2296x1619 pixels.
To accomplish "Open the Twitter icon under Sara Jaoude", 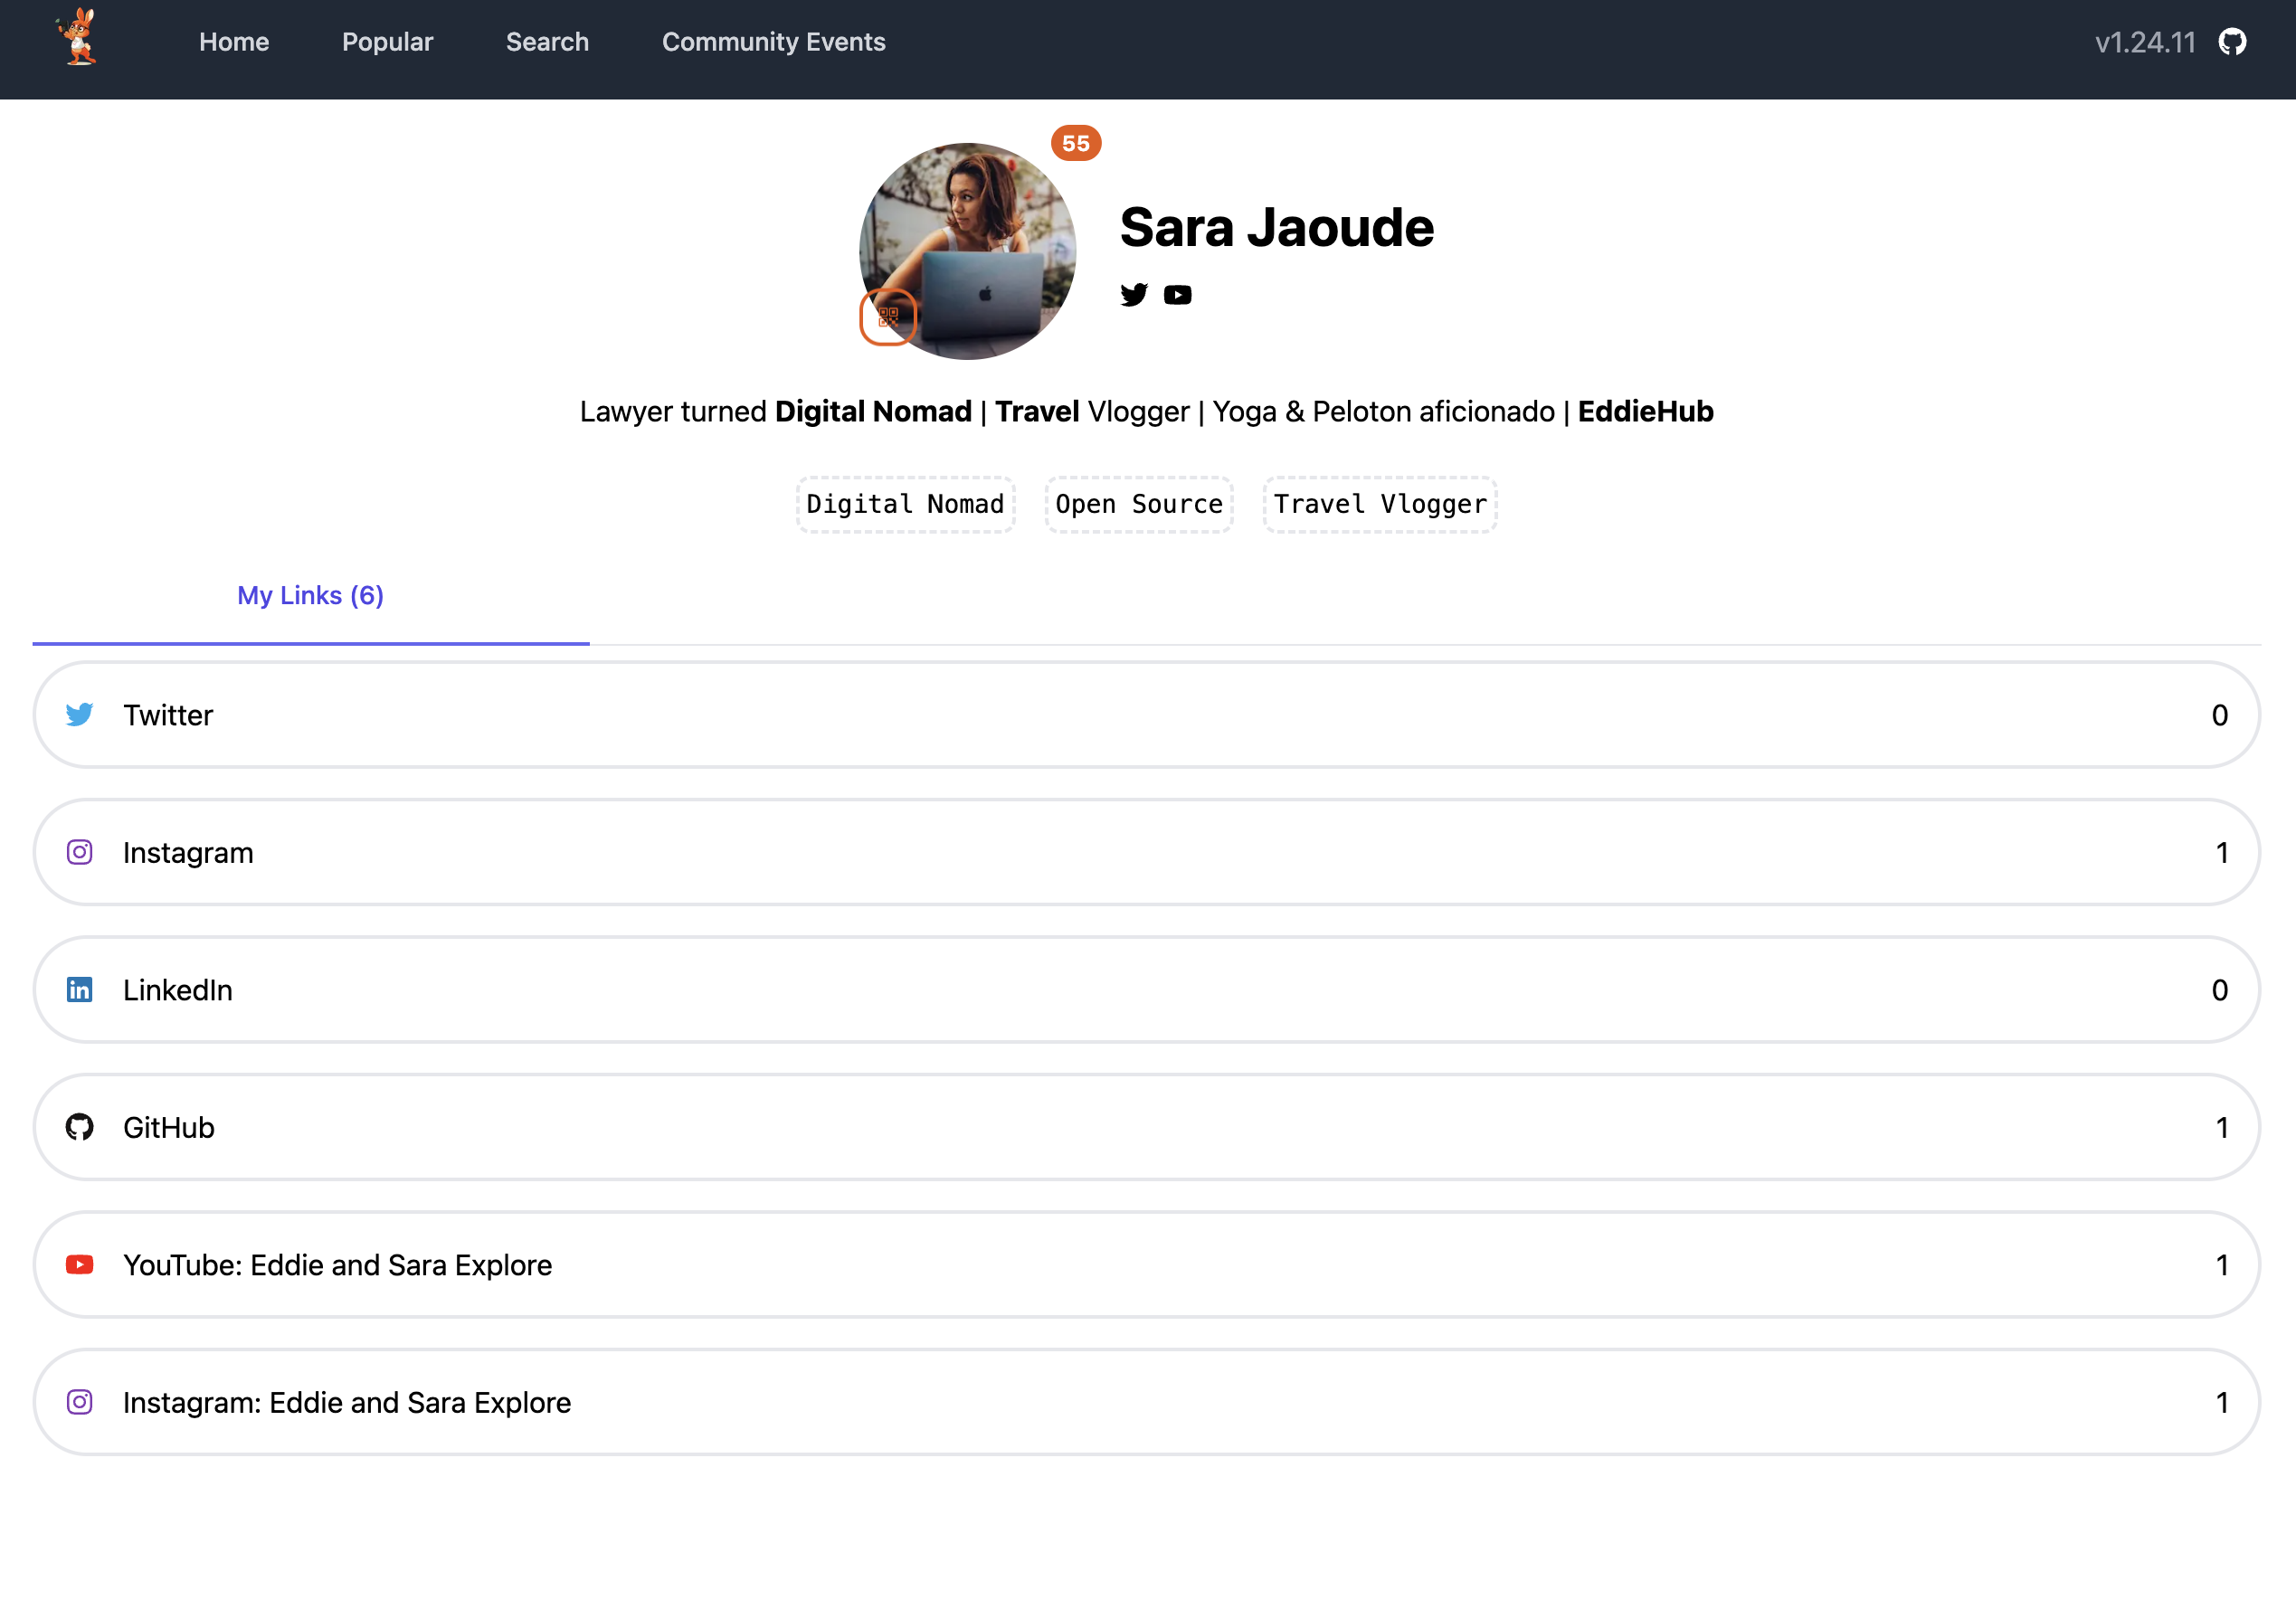I will point(1134,295).
